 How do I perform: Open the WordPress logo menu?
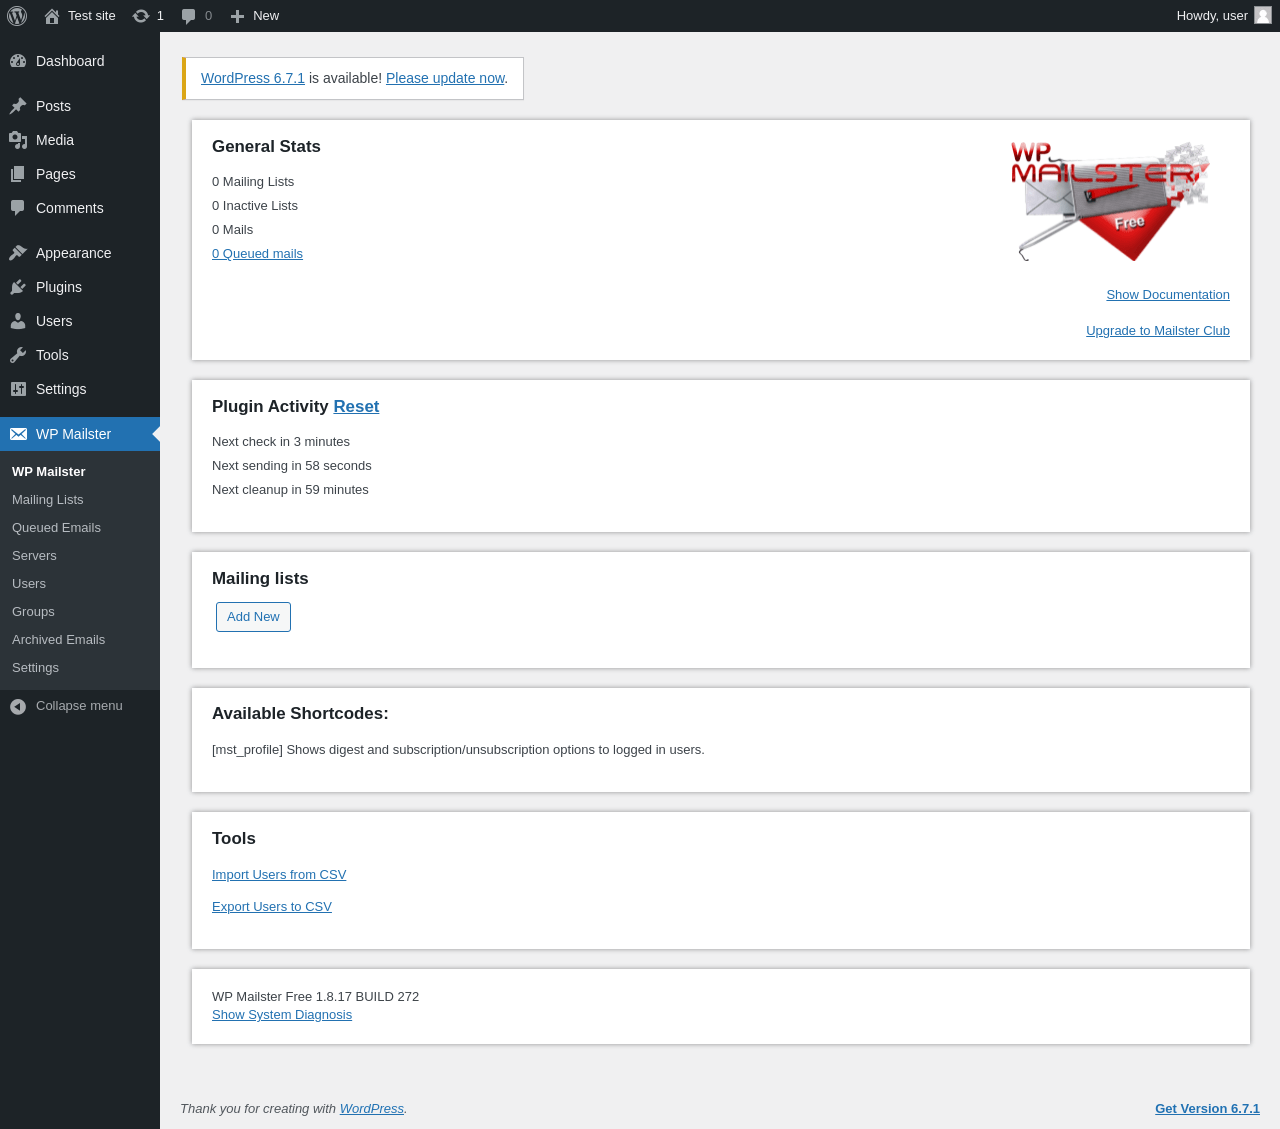point(17,16)
